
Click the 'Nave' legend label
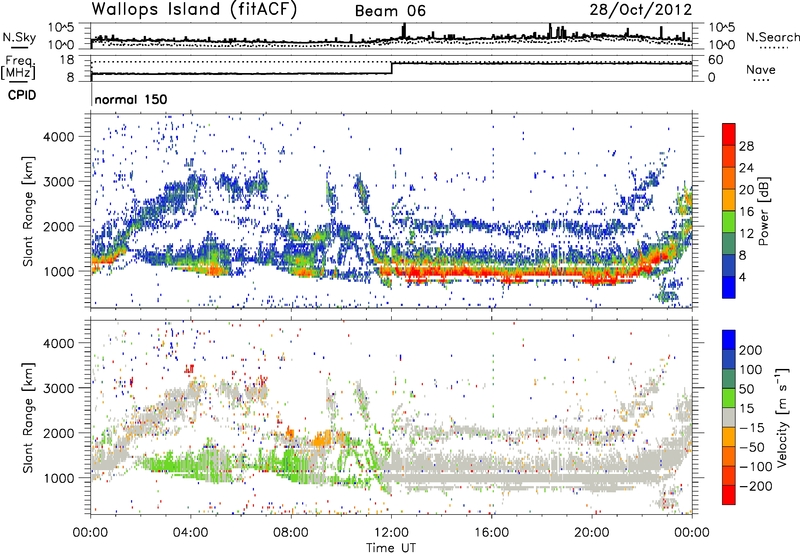[x=761, y=69]
